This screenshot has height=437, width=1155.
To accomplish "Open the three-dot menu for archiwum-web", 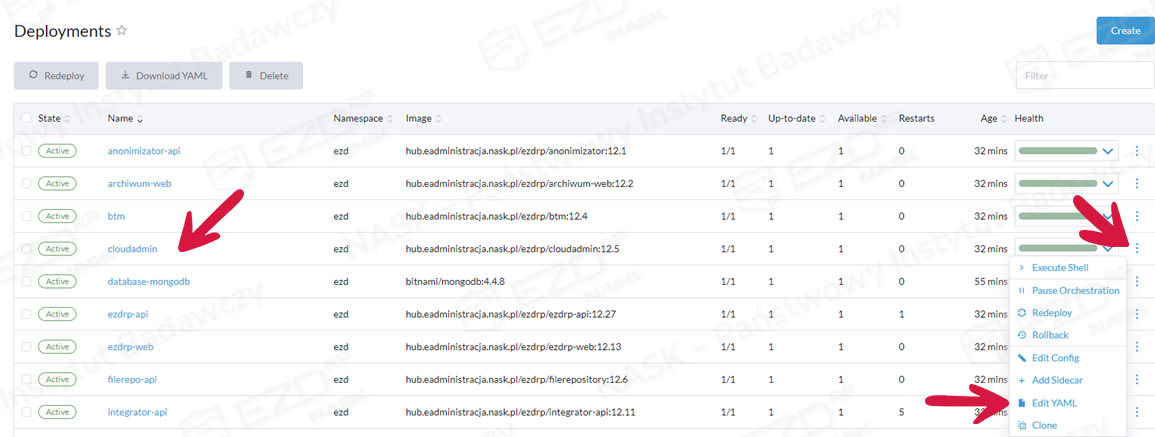I will [x=1137, y=184].
